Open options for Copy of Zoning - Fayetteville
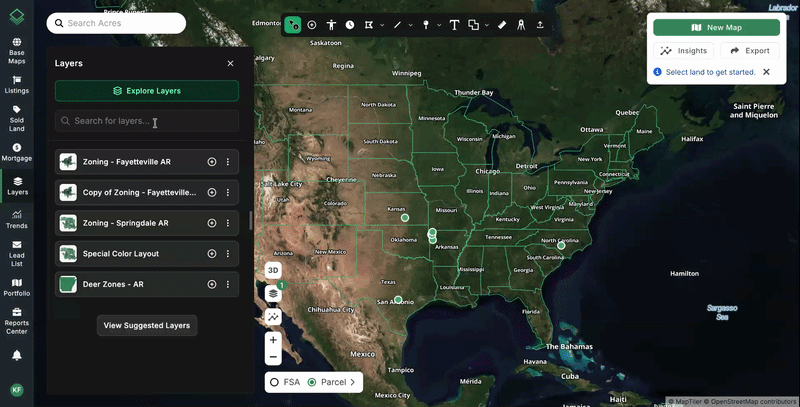The width and height of the screenshot is (800, 407). [228, 192]
